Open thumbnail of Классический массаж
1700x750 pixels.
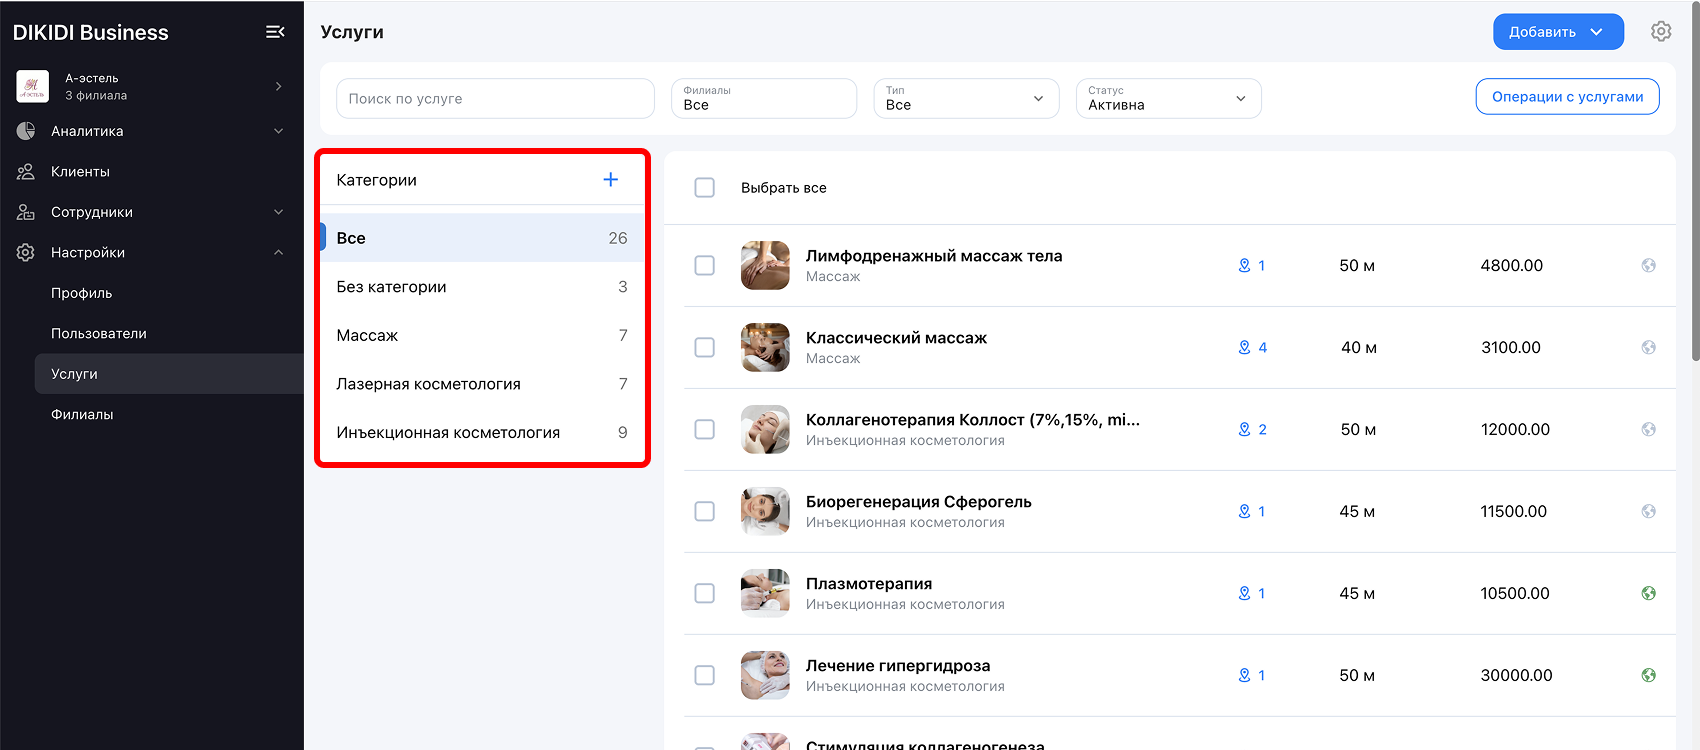pos(765,347)
